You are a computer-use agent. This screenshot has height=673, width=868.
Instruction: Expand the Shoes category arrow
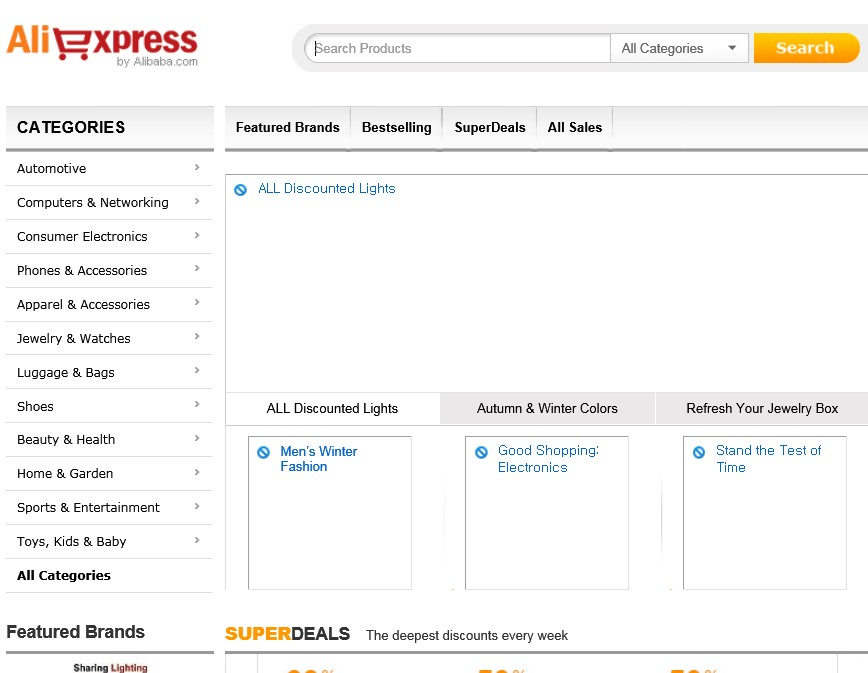(197, 405)
